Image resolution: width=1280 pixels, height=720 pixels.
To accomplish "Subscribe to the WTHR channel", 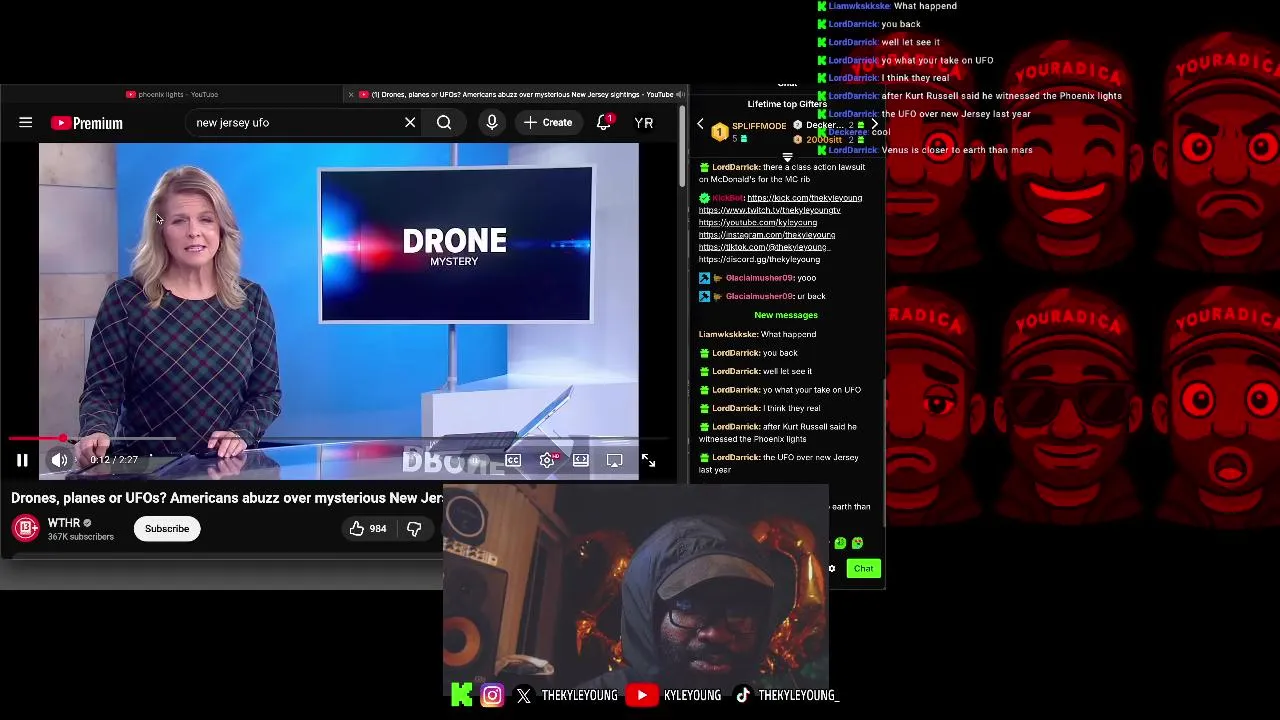I will pyautogui.click(x=167, y=529).
